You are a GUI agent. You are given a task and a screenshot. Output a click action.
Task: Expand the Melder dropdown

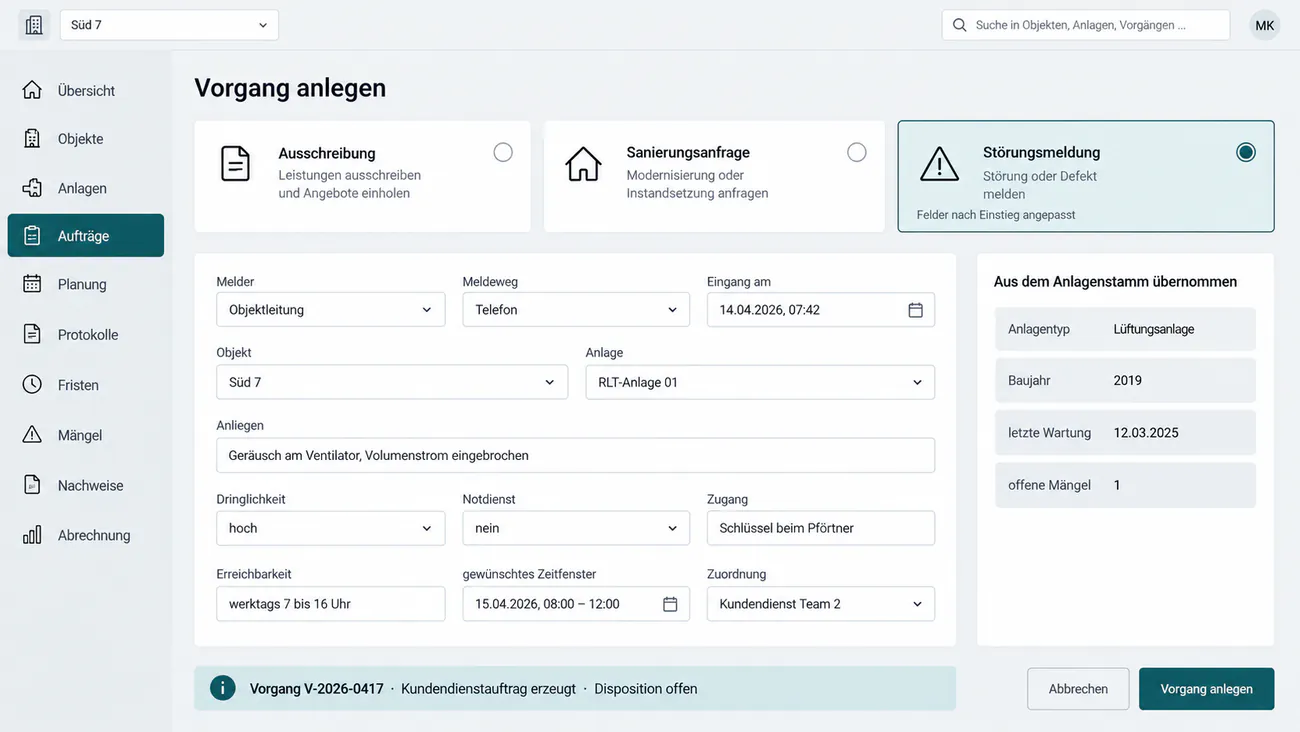tap(331, 310)
